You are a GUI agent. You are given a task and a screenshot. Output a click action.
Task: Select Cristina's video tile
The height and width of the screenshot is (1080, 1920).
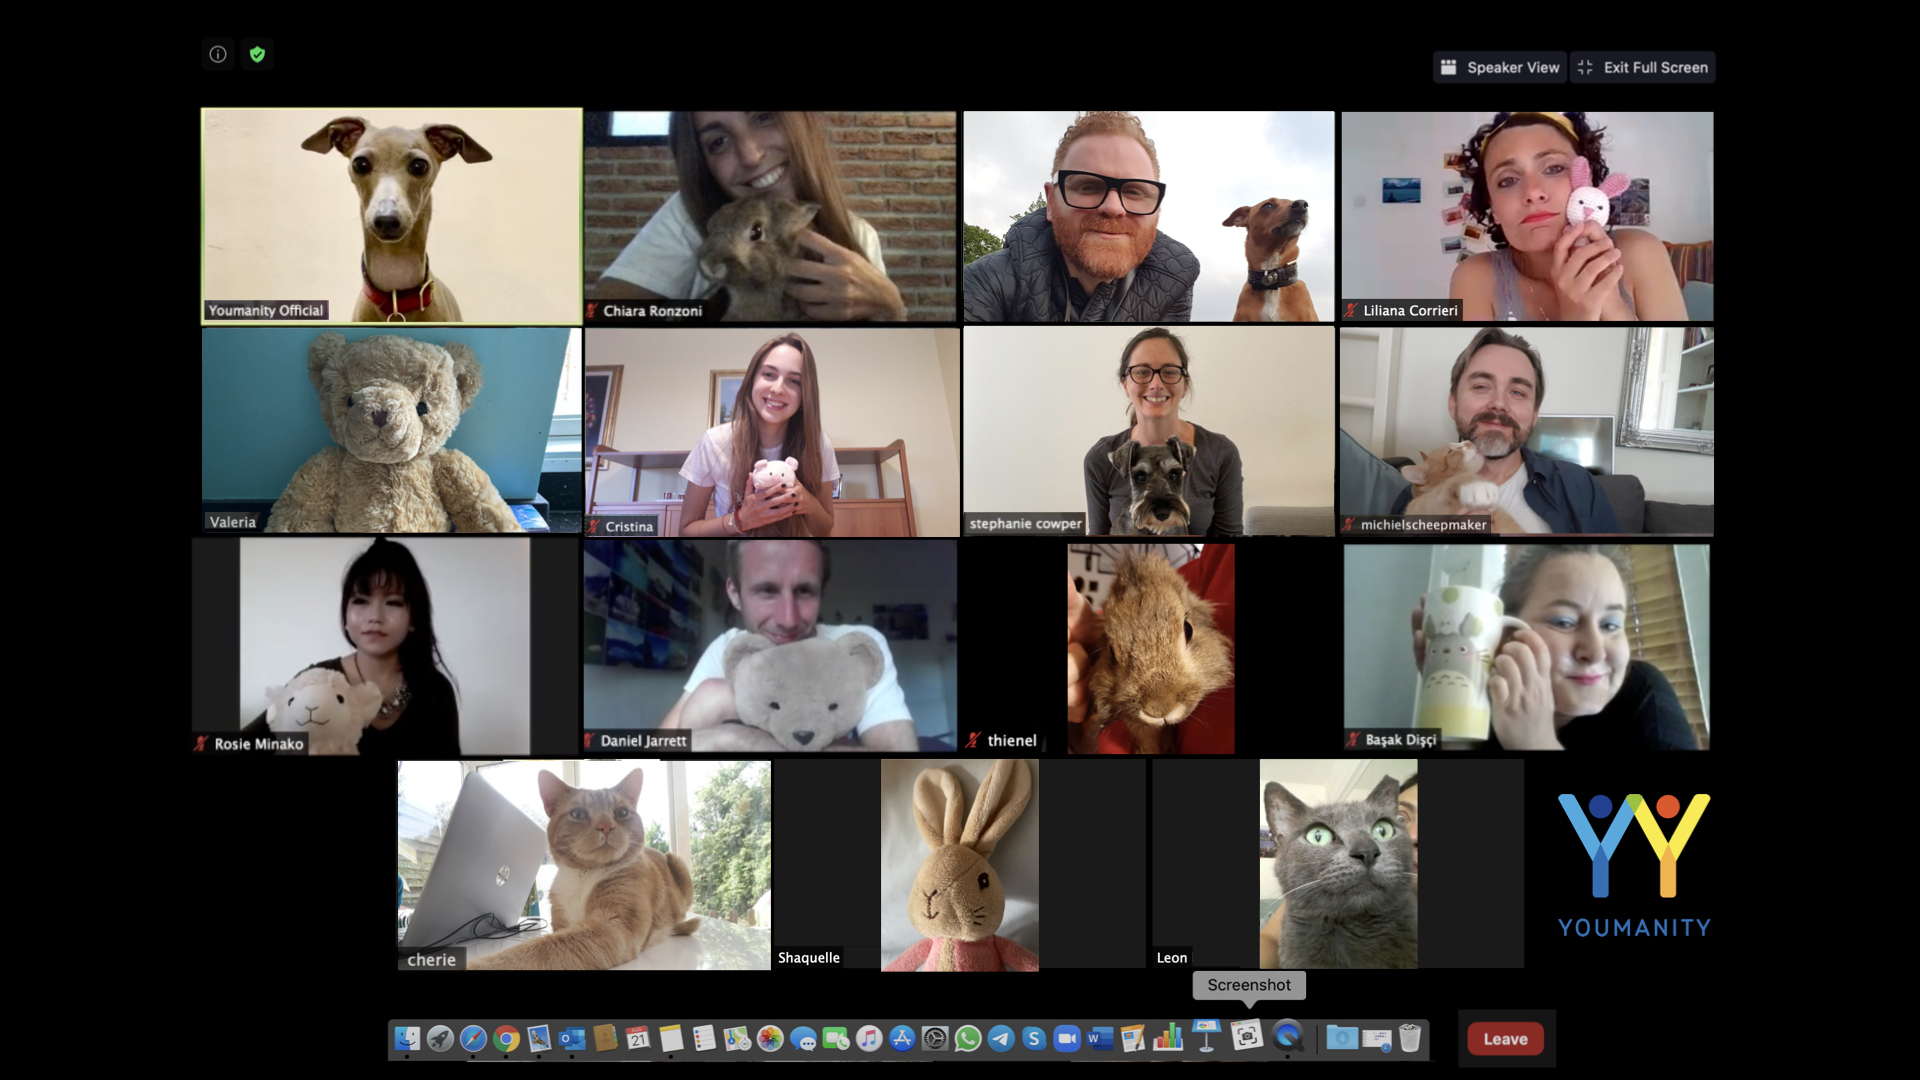coord(771,432)
